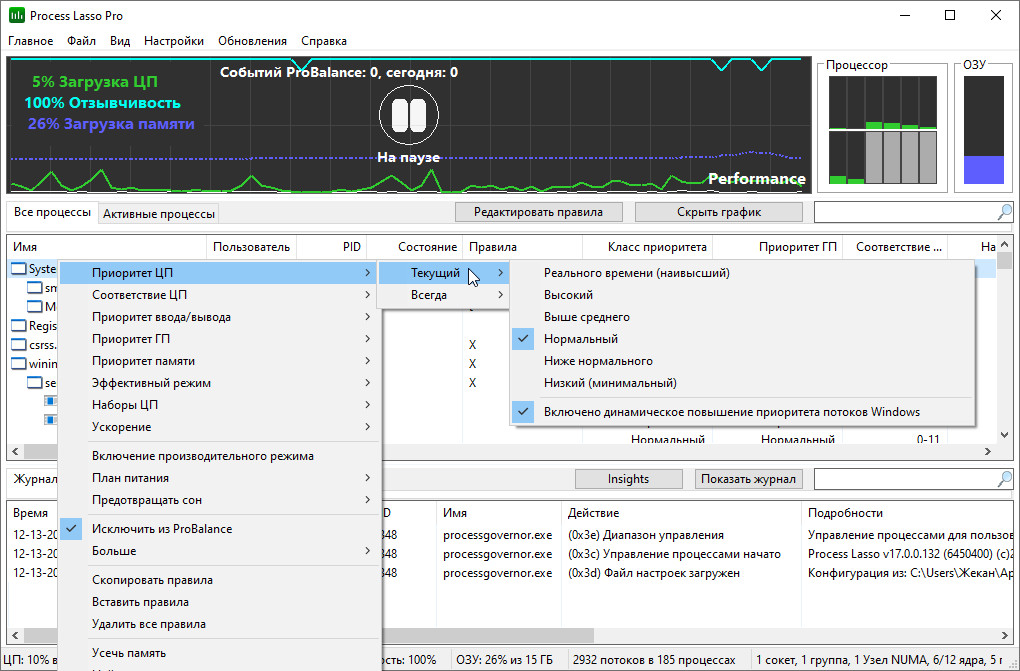Screen dimensions: 1020x671
Task: Open the Настройки menu
Action: click(x=173, y=41)
